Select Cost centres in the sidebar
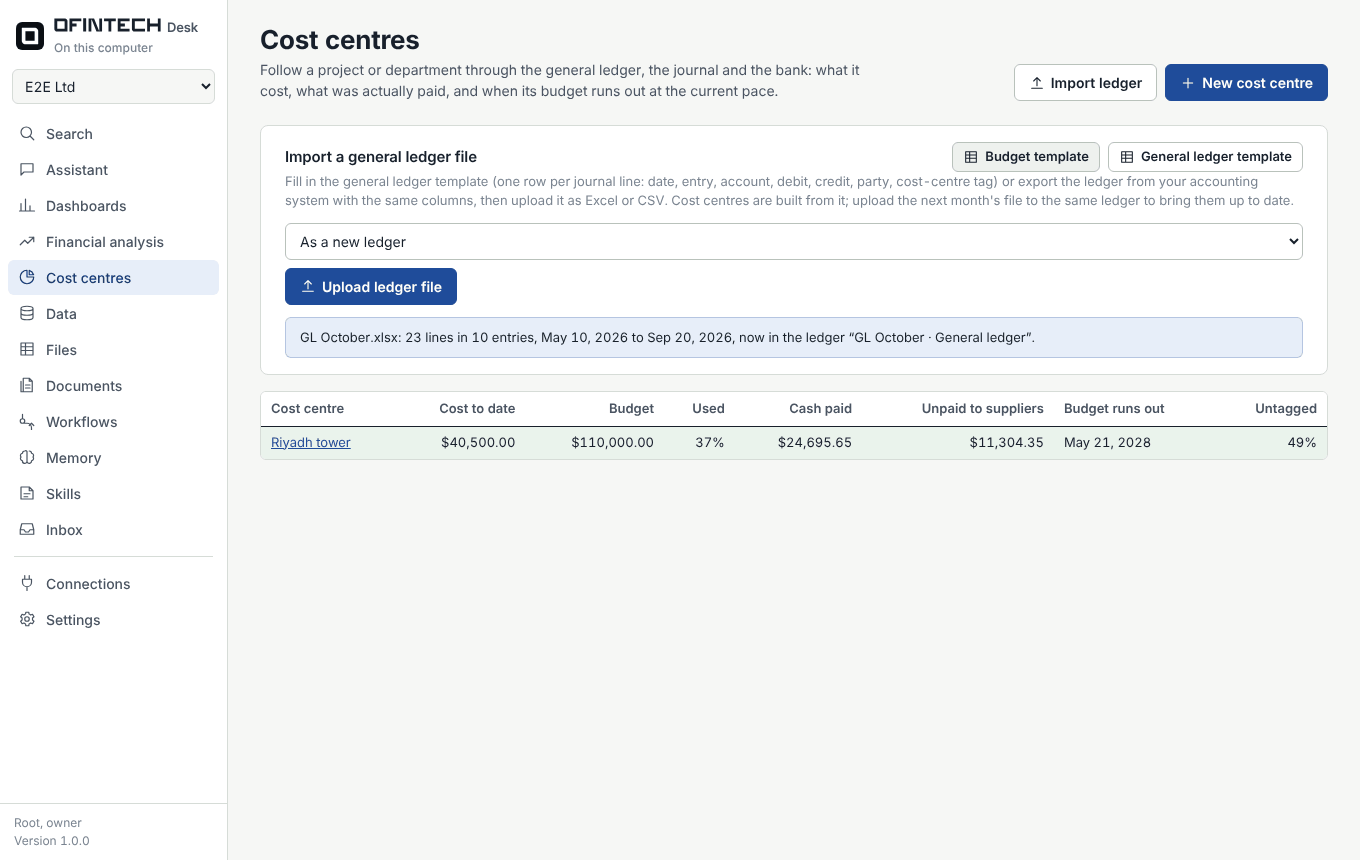The image size is (1360, 860). (113, 278)
